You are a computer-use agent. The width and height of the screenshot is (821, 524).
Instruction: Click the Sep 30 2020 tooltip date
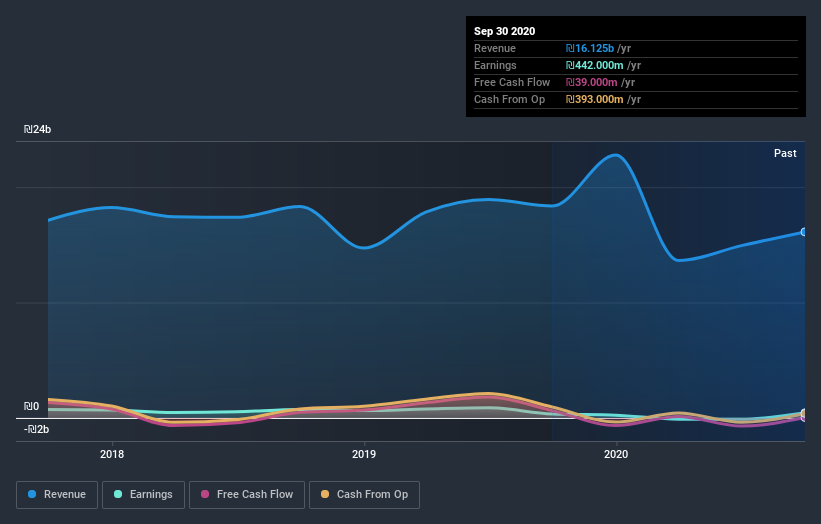(x=504, y=31)
